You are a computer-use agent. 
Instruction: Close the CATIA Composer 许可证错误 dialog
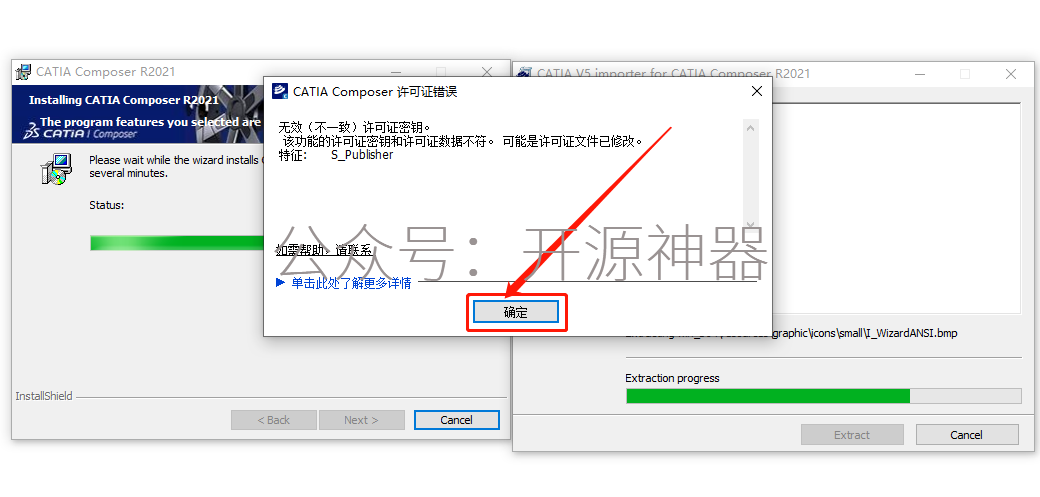[x=756, y=92]
